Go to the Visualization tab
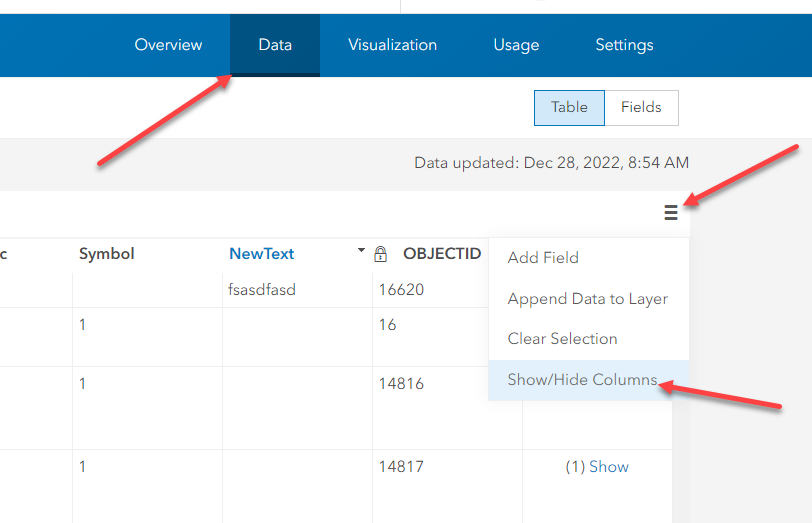 point(392,45)
